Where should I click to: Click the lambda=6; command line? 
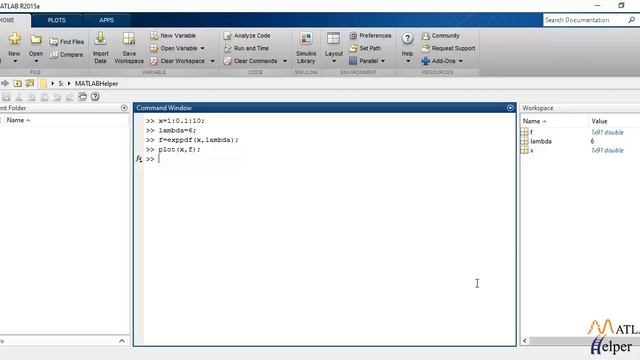click(177, 130)
